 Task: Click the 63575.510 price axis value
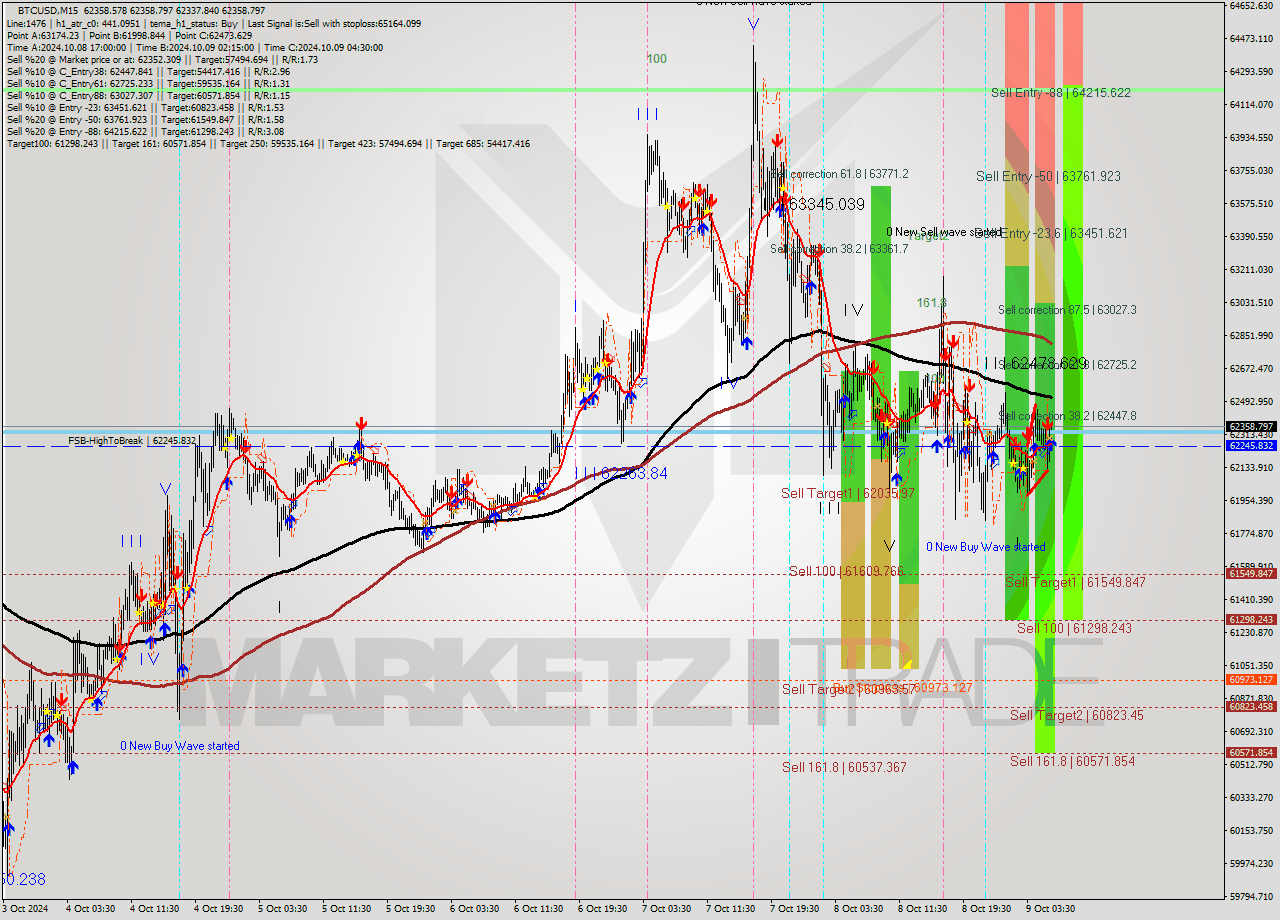coord(1250,203)
